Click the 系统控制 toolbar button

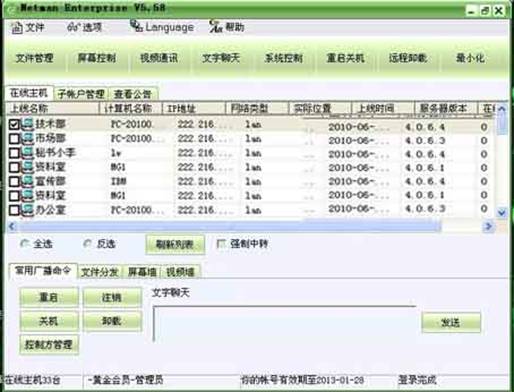click(x=283, y=58)
